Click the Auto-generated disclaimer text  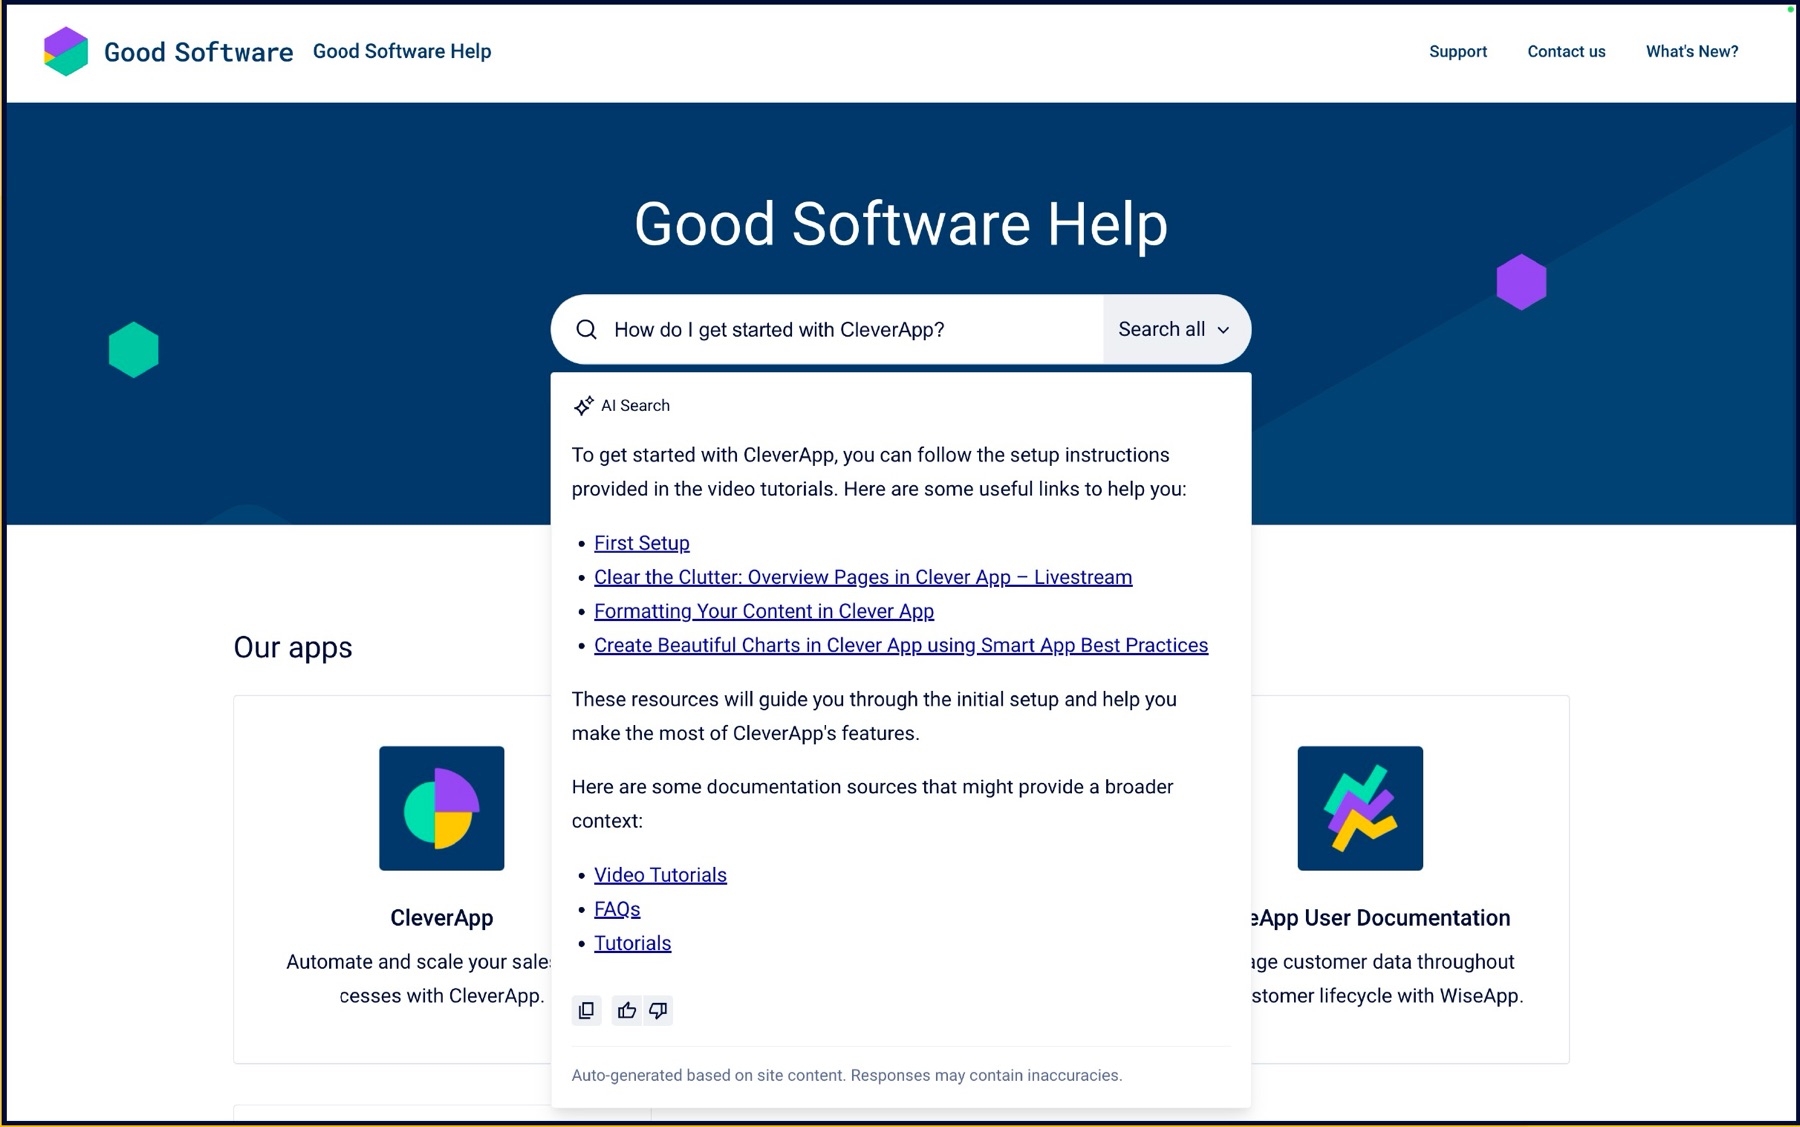pos(847,1075)
